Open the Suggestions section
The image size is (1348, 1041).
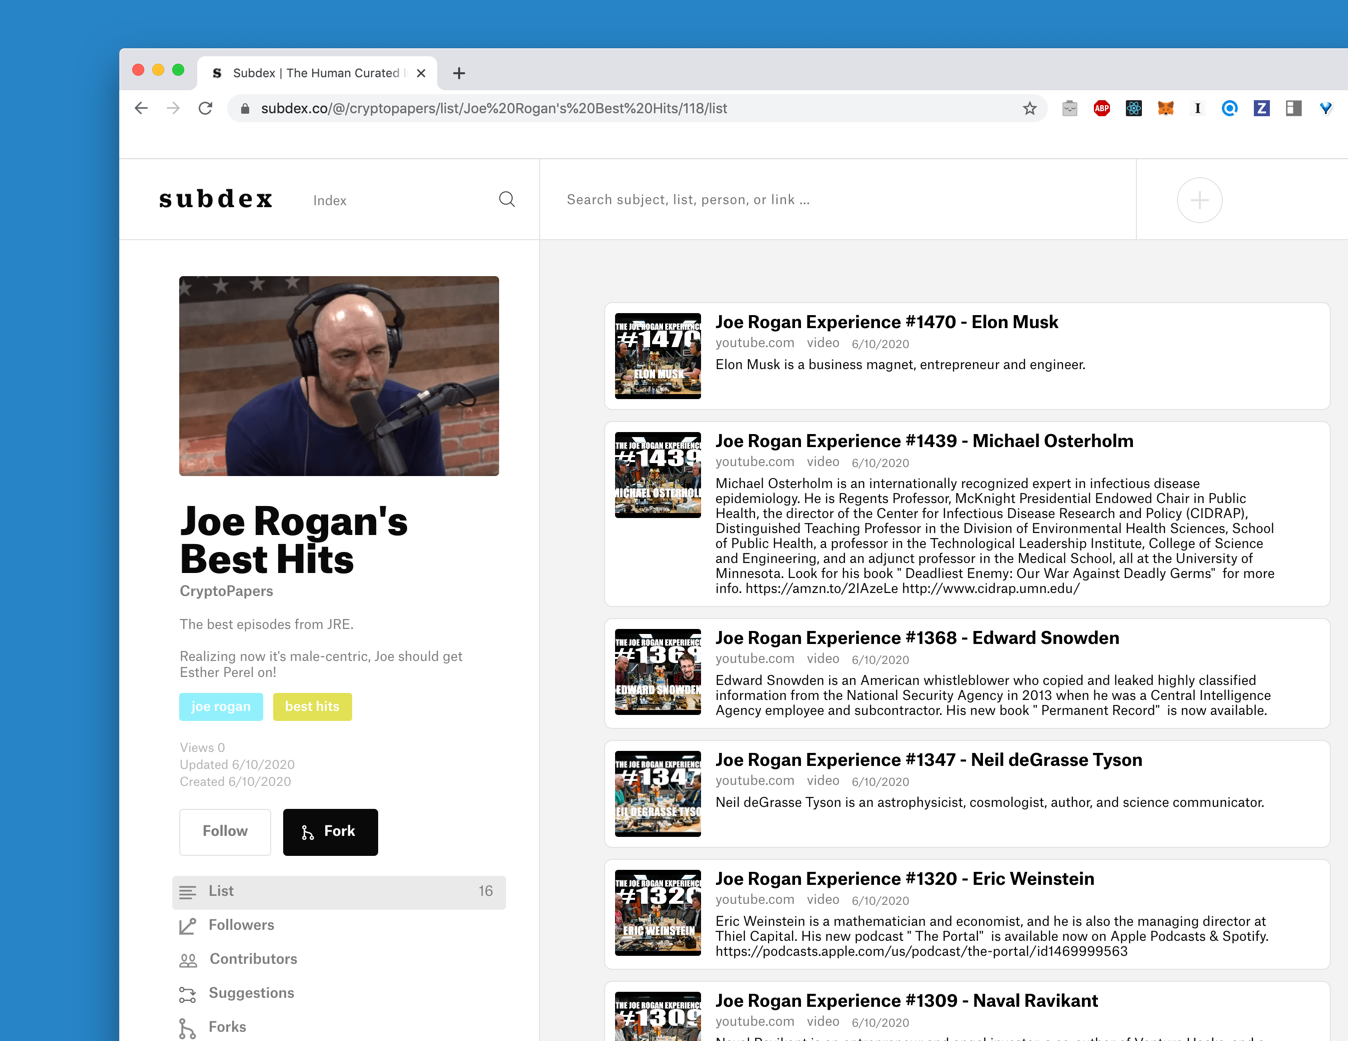click(251, 994)
